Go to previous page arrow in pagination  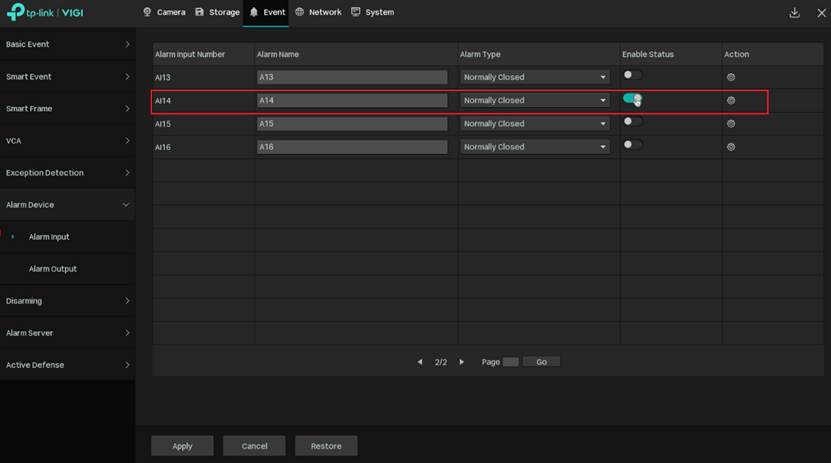pyautogui.click(x=420, y=362)
